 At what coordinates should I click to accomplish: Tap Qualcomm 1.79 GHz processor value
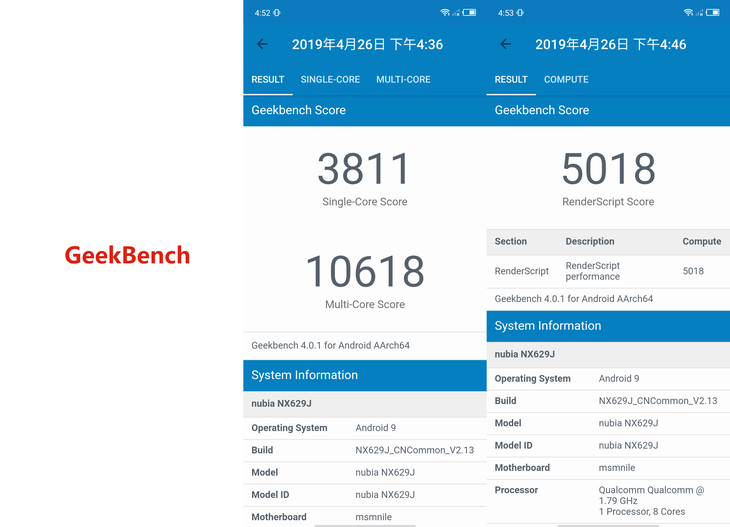tap(651, 500)
